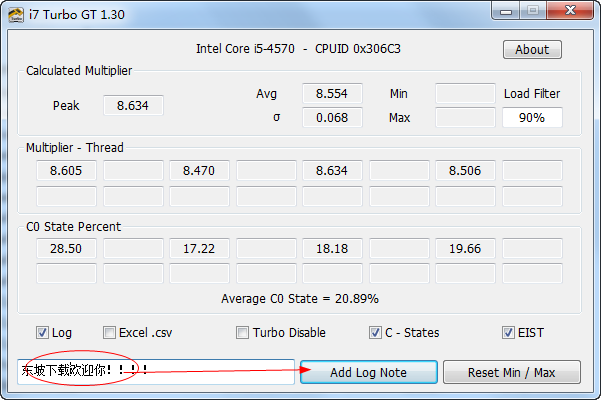Select the sigma value 0.068
601x400 pixels.
coord(332,118)
